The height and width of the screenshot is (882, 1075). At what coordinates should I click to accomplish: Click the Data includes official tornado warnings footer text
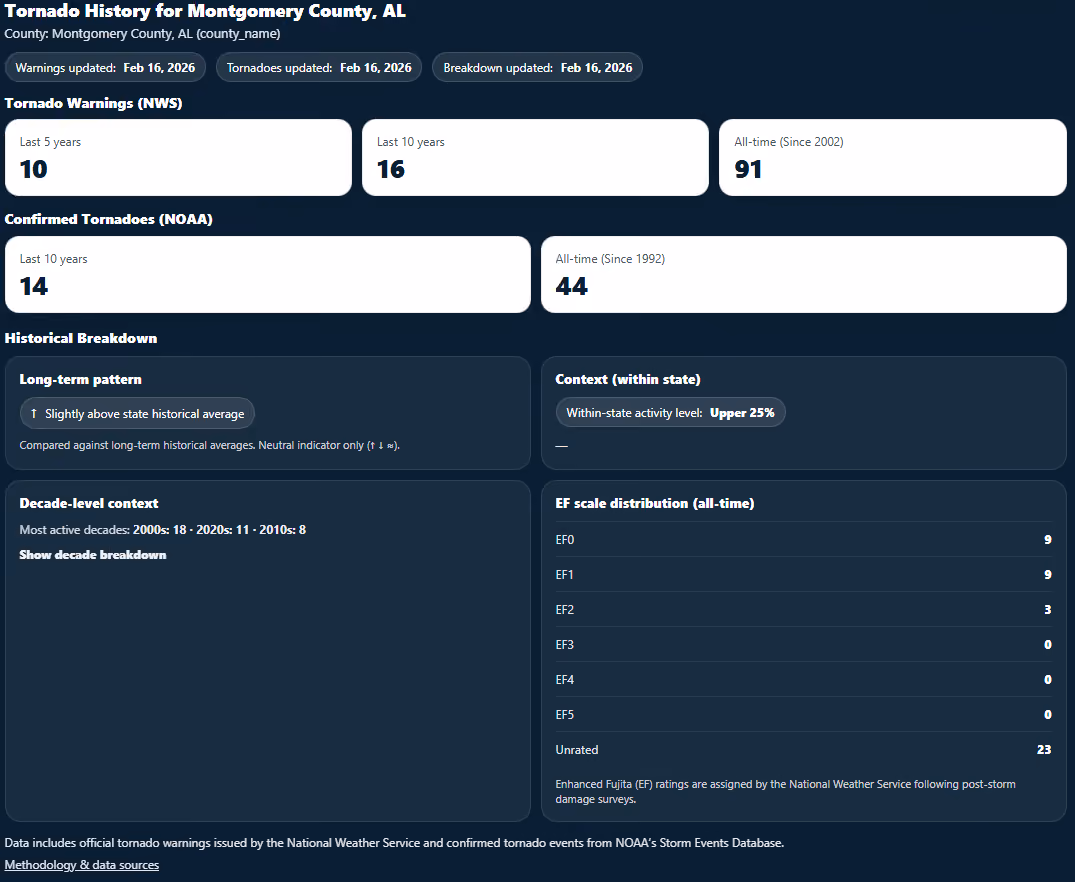pyautogui.click(x=394, y=843)
